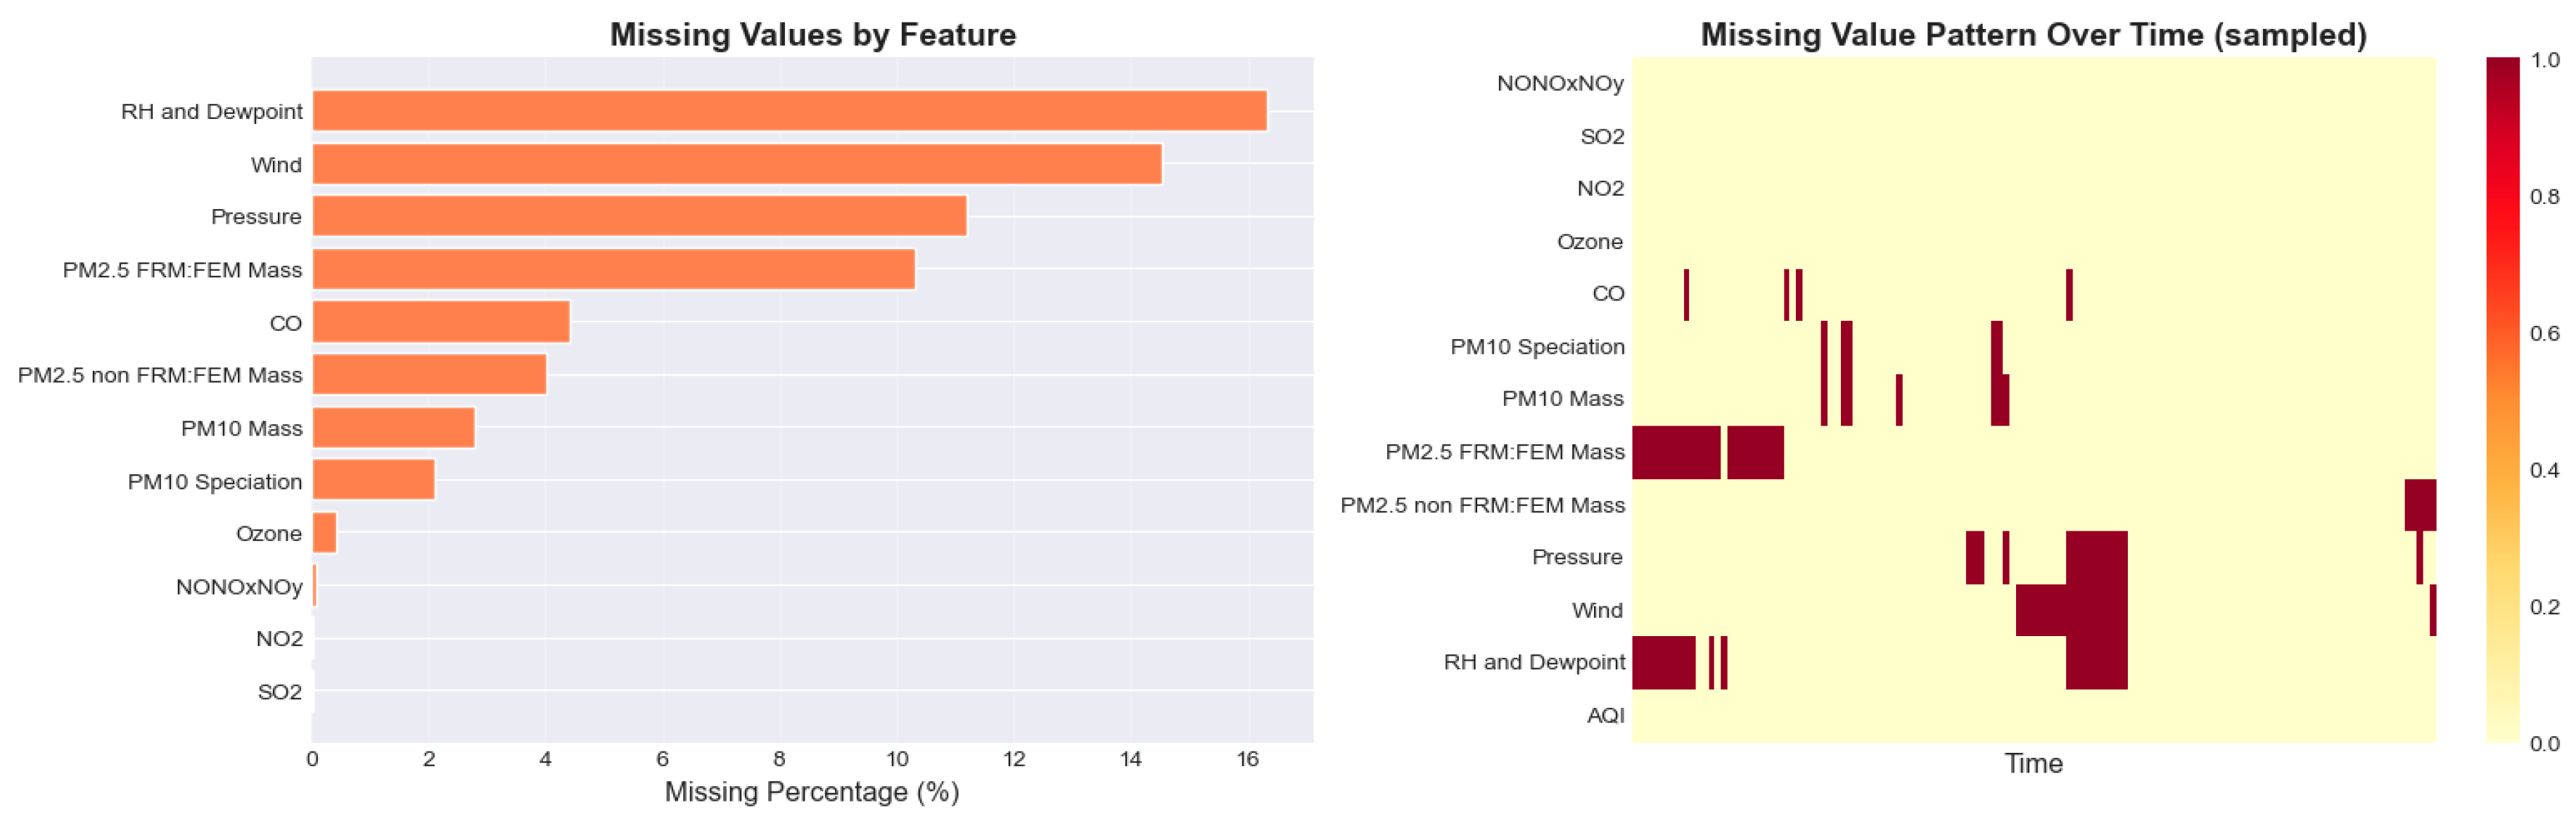Click the PM2.5 non FRM:FEM Mass block at right edge
The image size is (2576, 831).
click(2420, 505)
